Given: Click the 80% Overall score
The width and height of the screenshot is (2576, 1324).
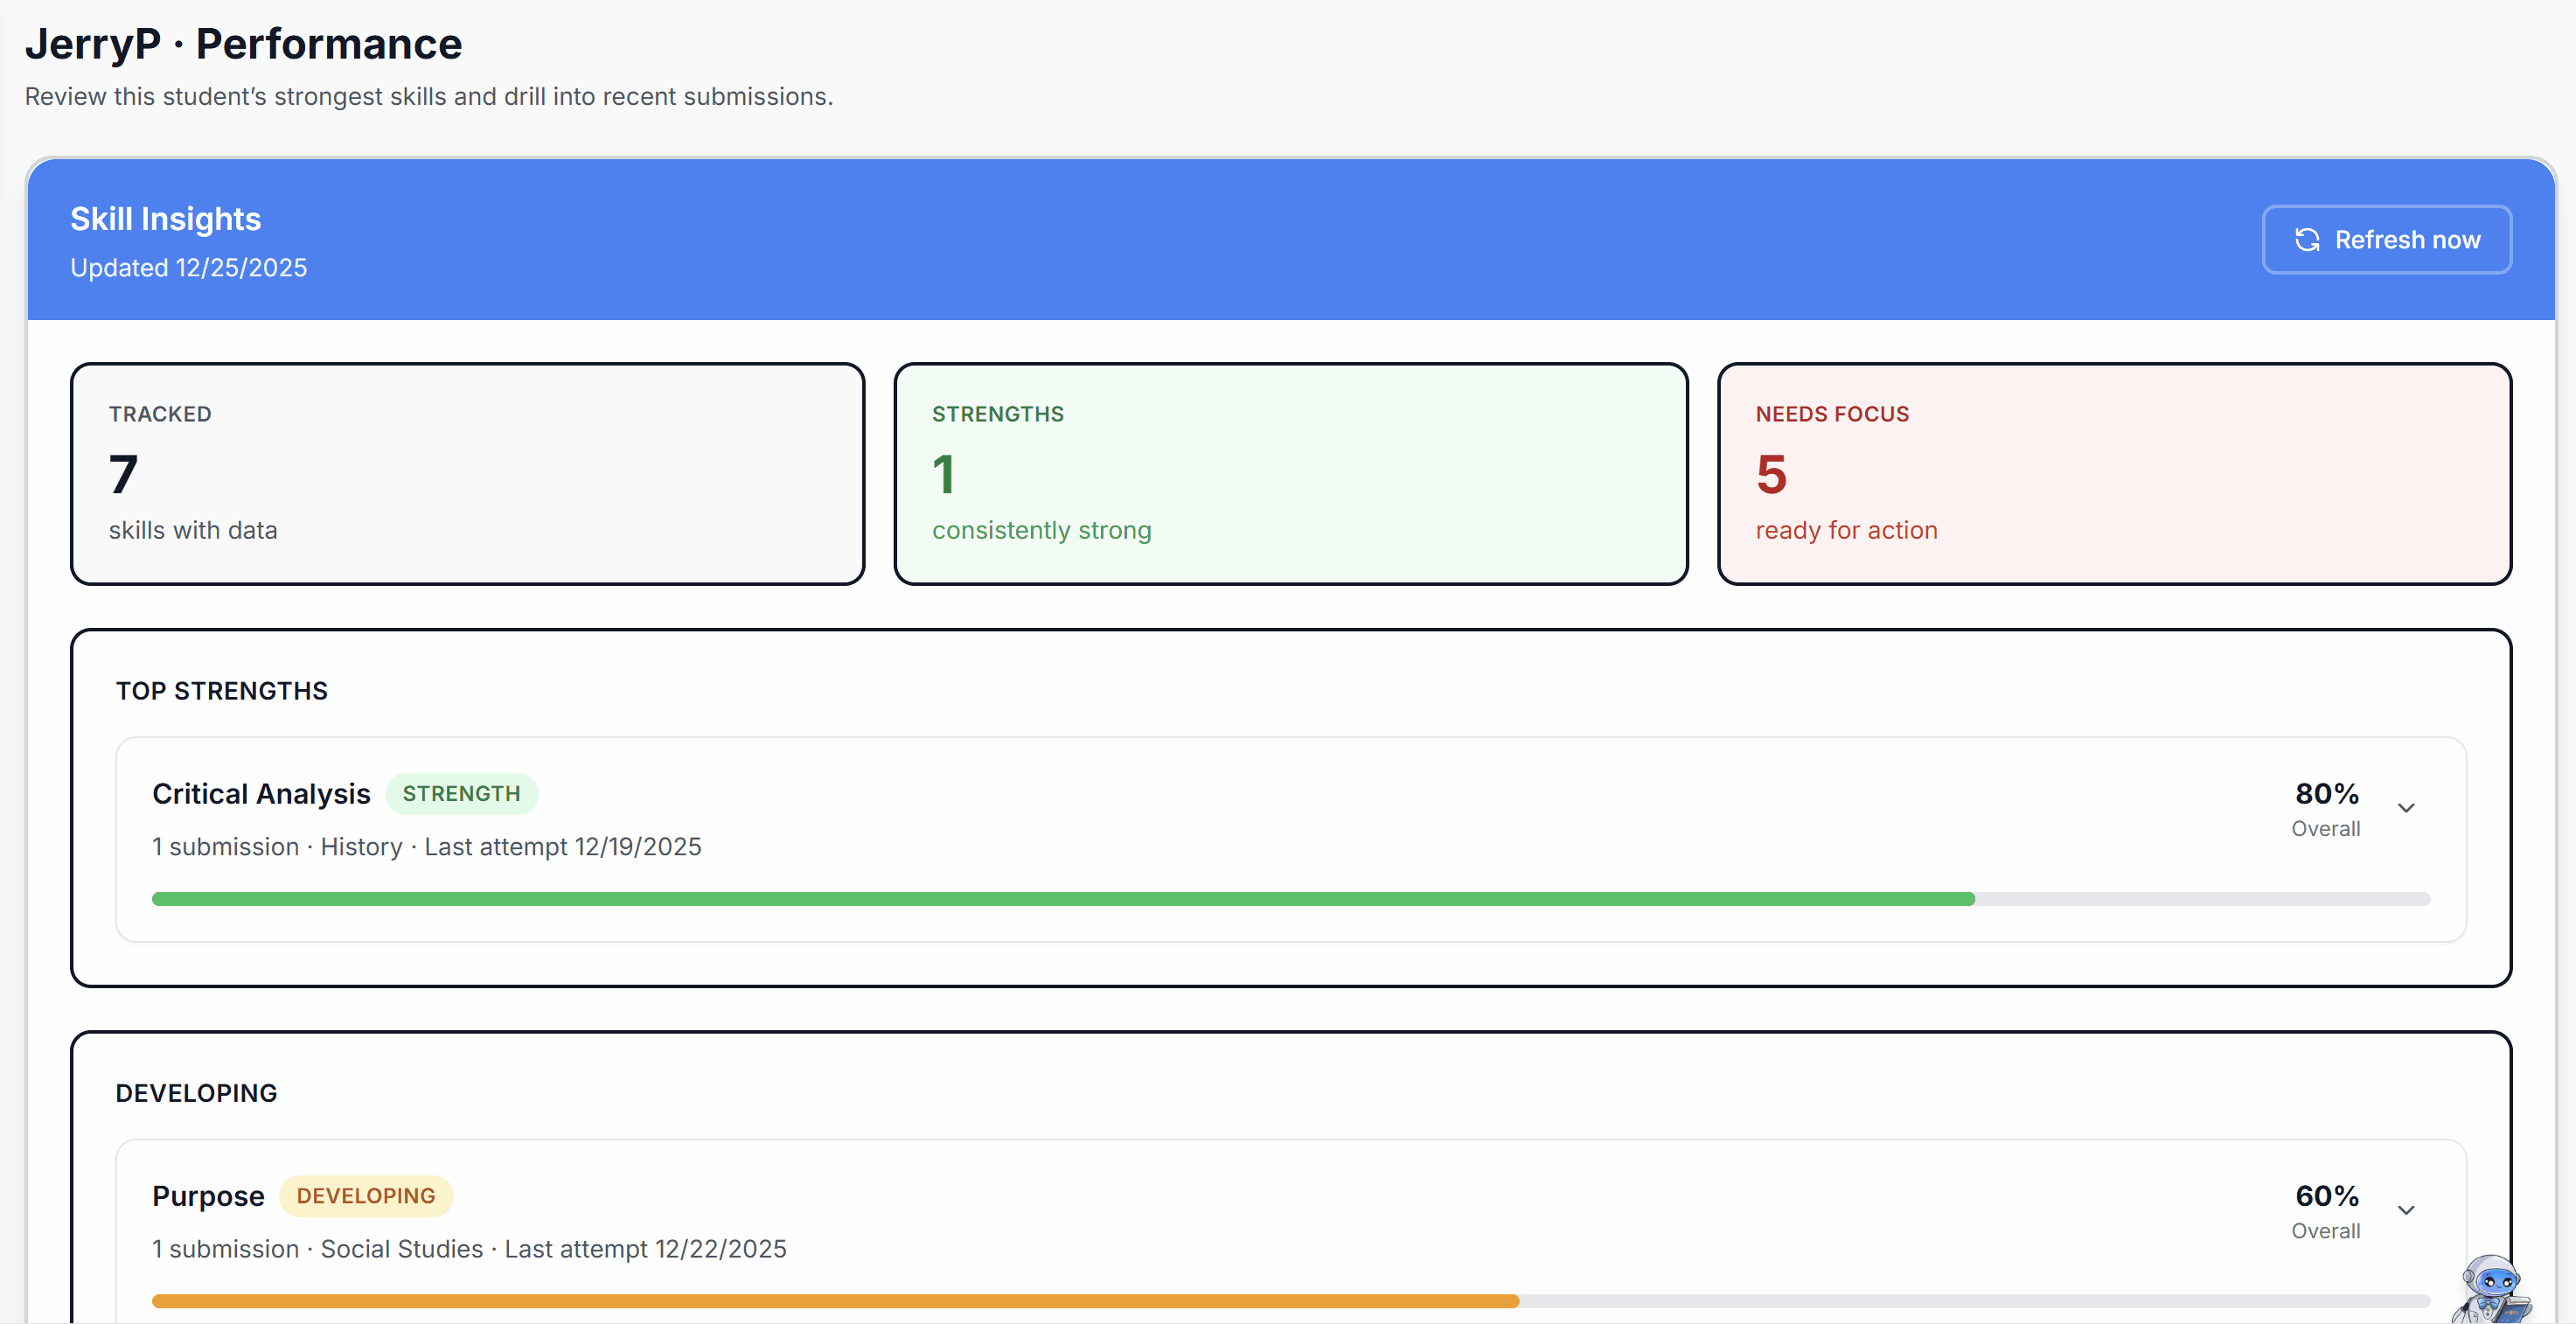Looking at the screenshot, I should tap(2326, 809).
